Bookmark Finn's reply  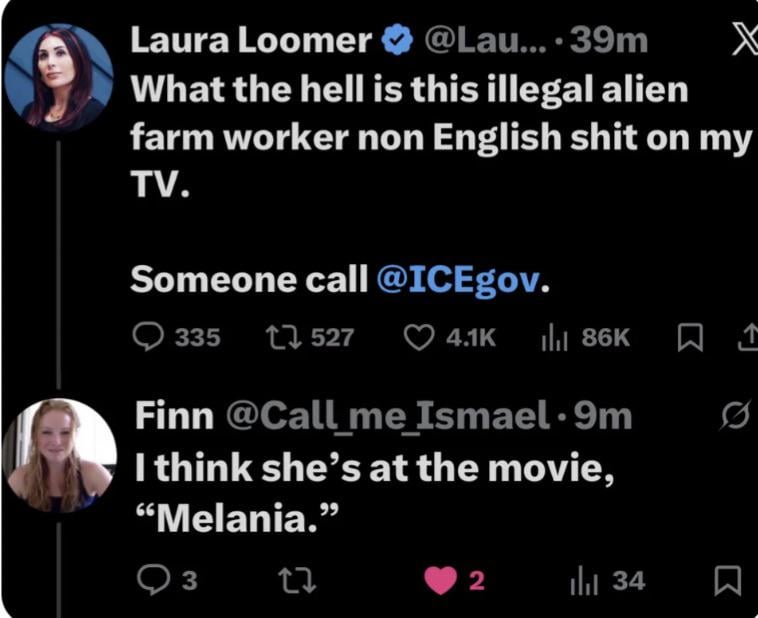728,580
